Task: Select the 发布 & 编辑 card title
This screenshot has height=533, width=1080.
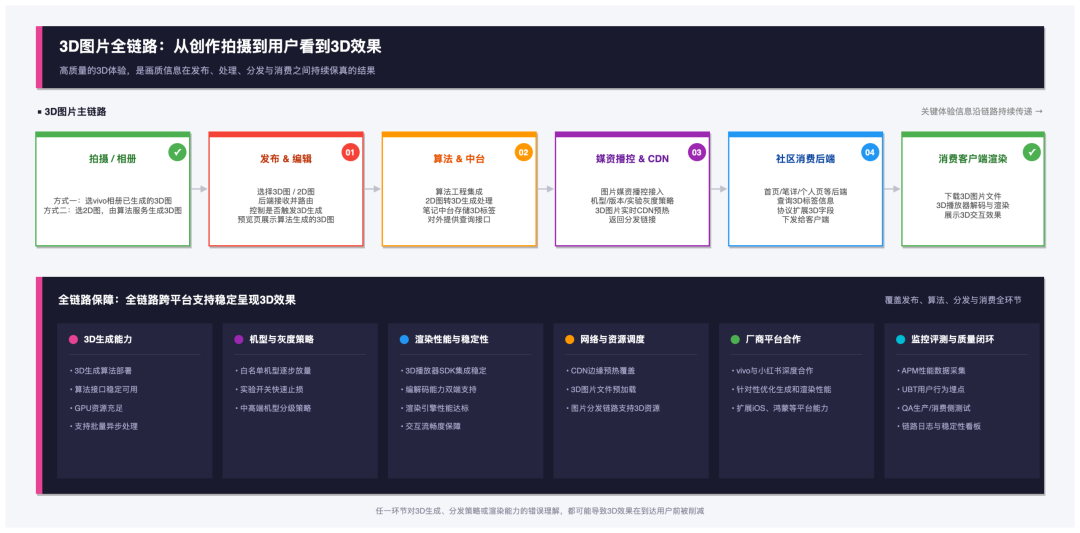Action: click(286, 159)
